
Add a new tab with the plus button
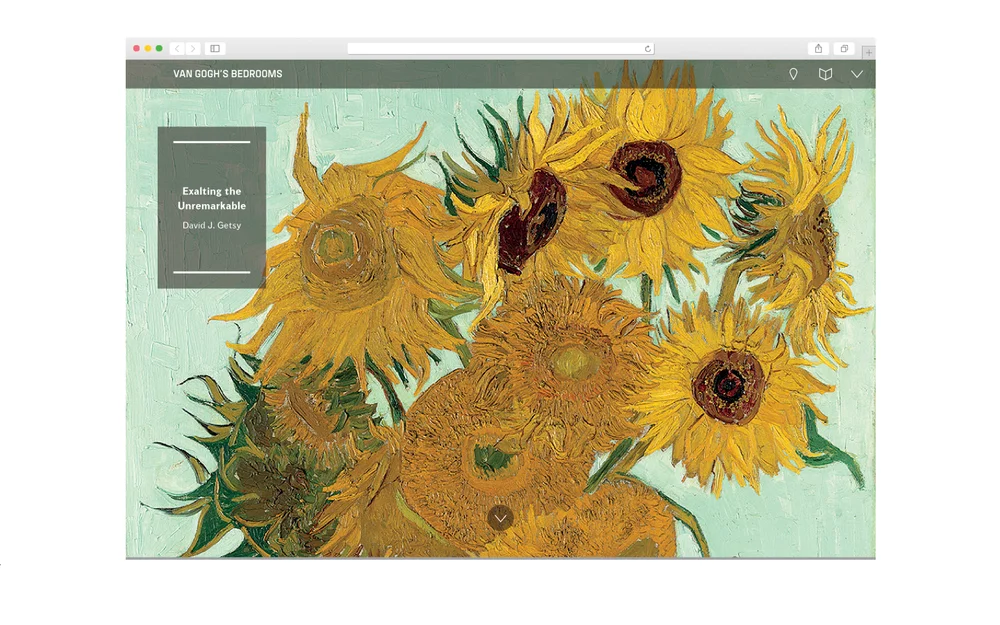[x=869, y=52]
